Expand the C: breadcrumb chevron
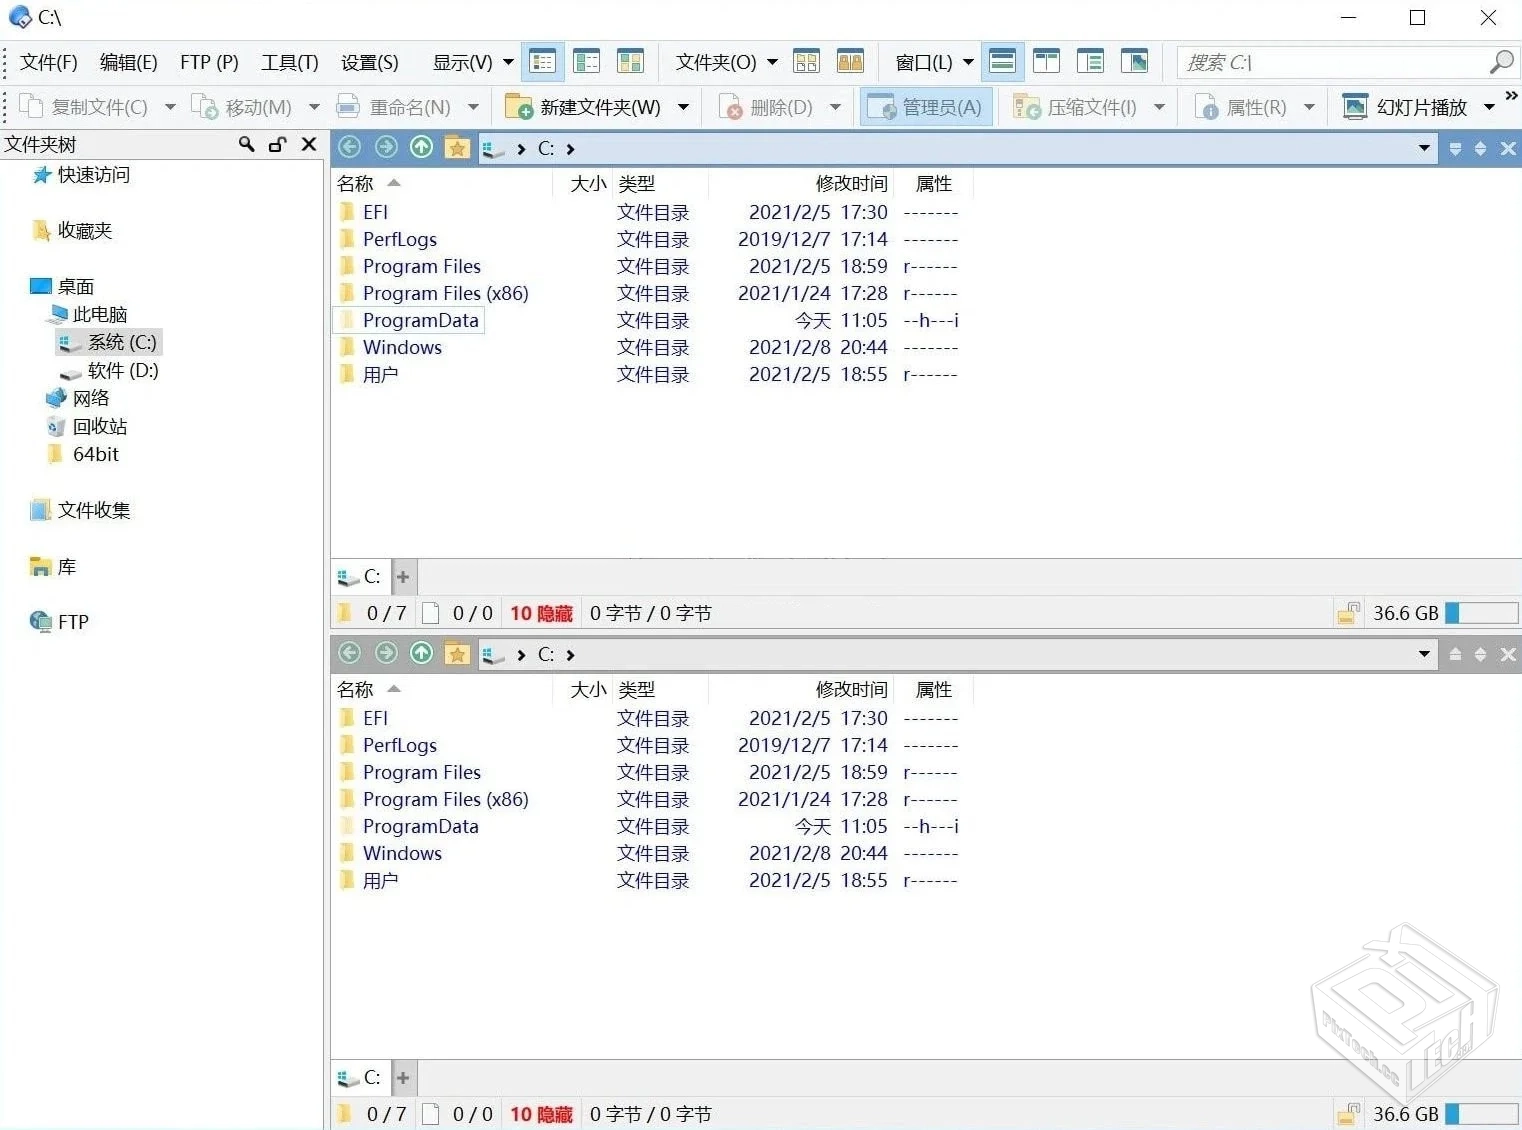Image resolution: width=1522 pixels, height=1130 pixels. point(570,147)
